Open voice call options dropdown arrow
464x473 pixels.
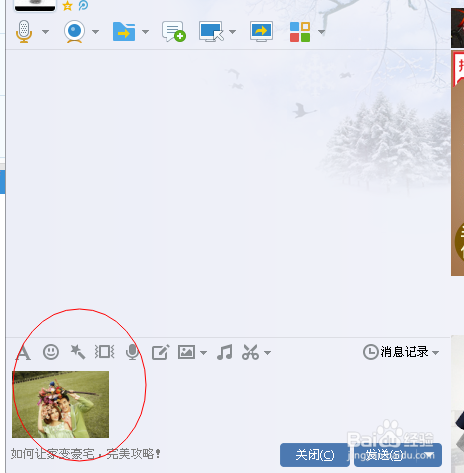coord(46,32)
